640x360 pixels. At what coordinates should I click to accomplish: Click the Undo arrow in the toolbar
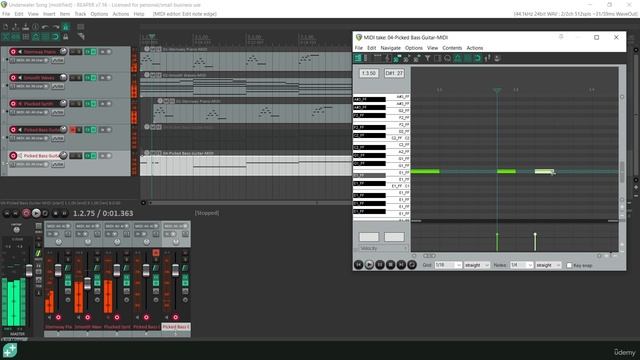click(x=45, y=27)
